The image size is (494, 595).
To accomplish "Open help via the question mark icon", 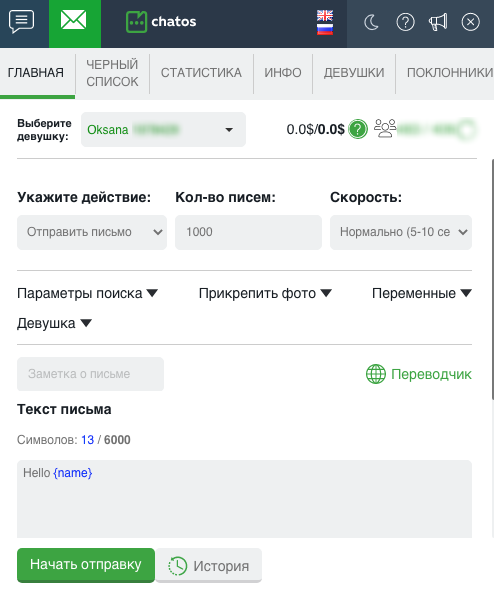I will pyautogui.click(x=405, y=22).
